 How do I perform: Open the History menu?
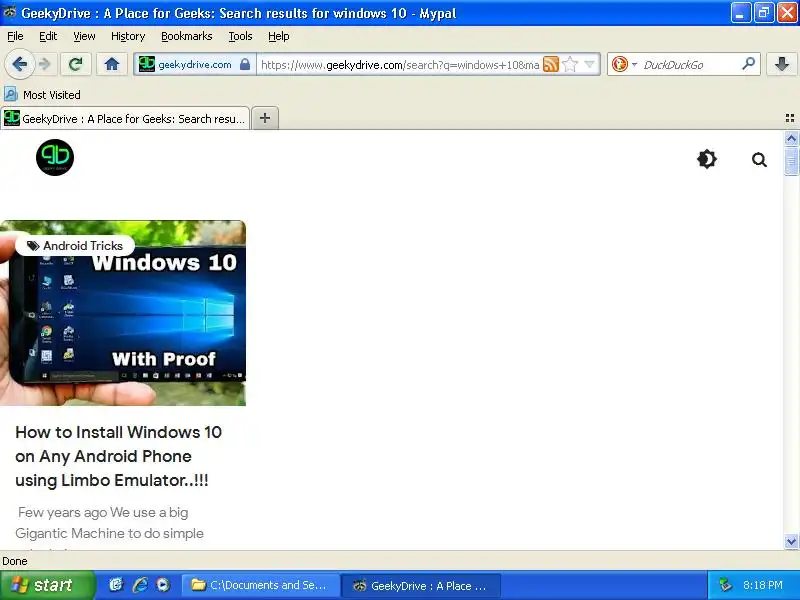tap(128, 36)
